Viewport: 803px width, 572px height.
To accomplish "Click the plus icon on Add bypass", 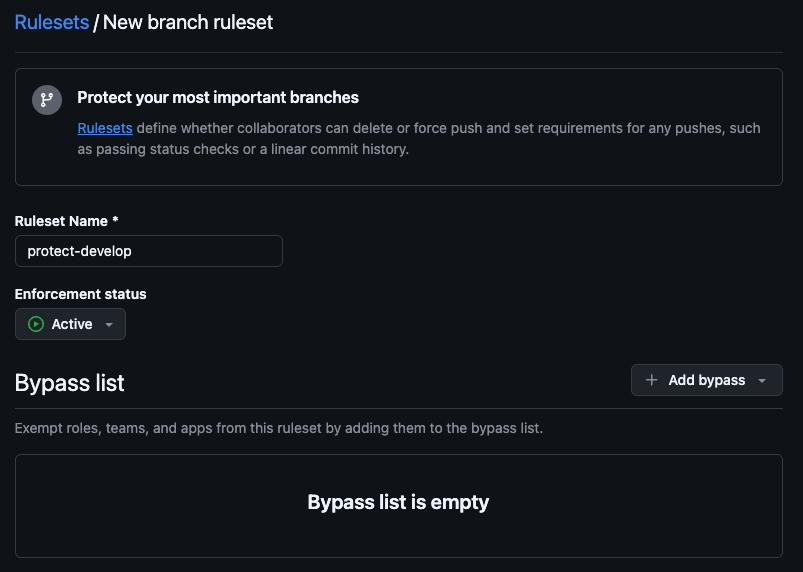I will tap(651, 380).
